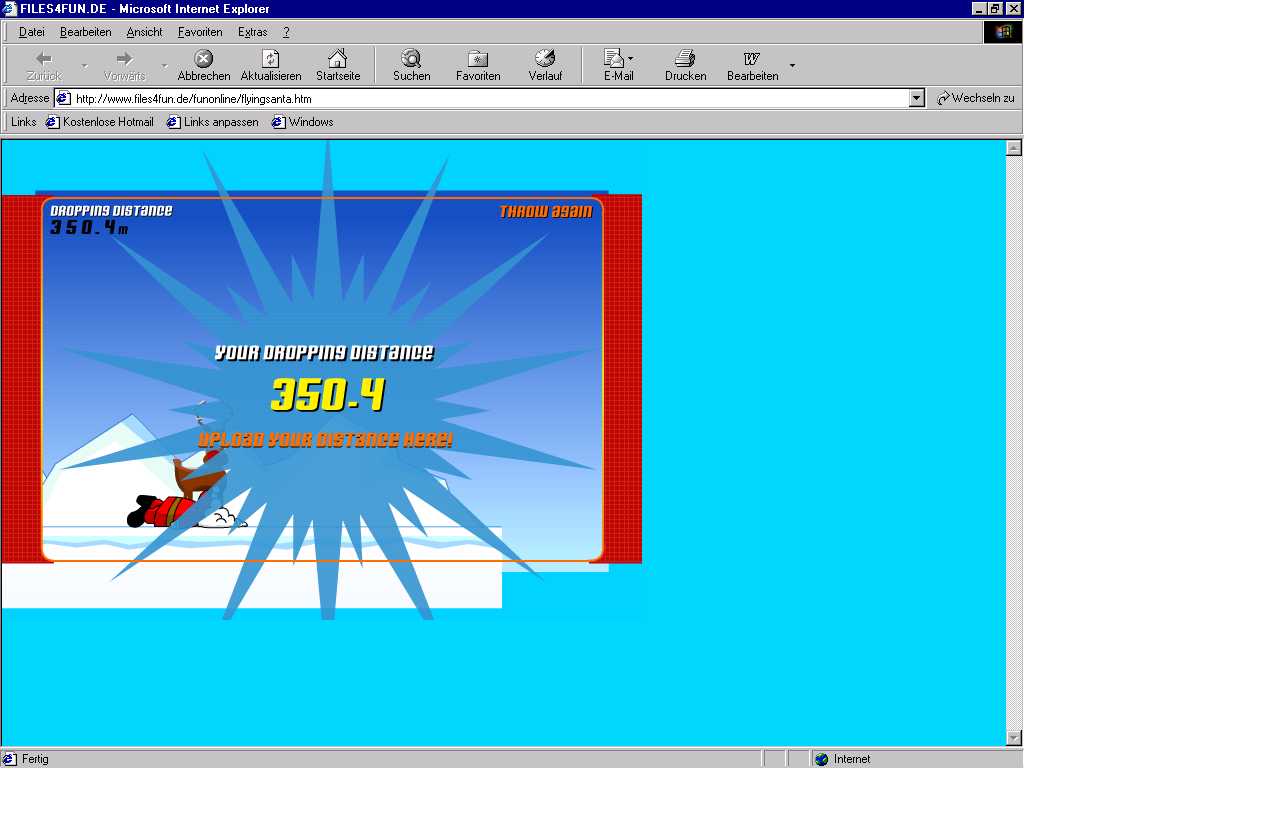
Task: Click the Windows logo throbber icon
Action: coord(1003,32)
